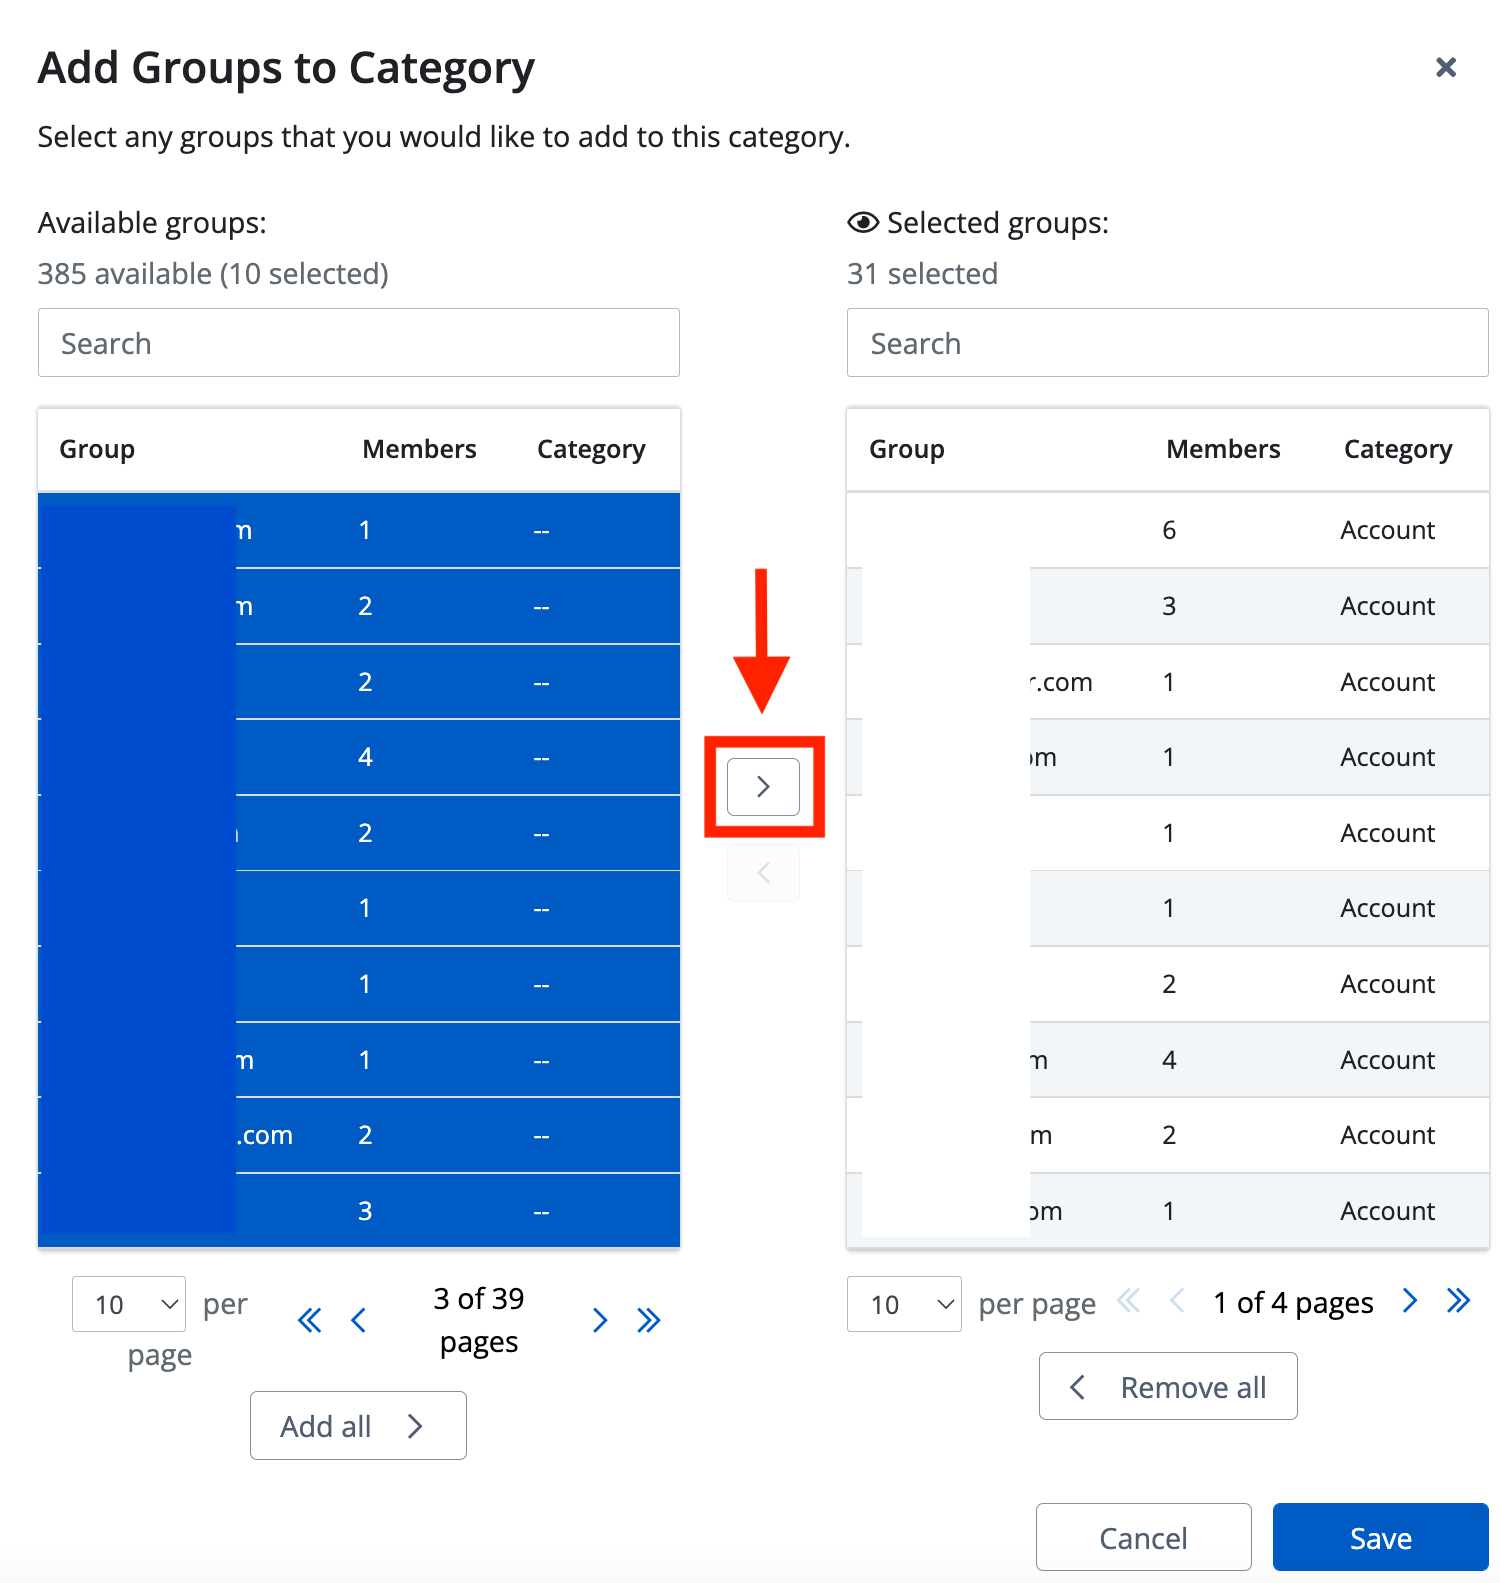Jump to last page of selected groups

pyautogui.click(x=1459, y=1301)
